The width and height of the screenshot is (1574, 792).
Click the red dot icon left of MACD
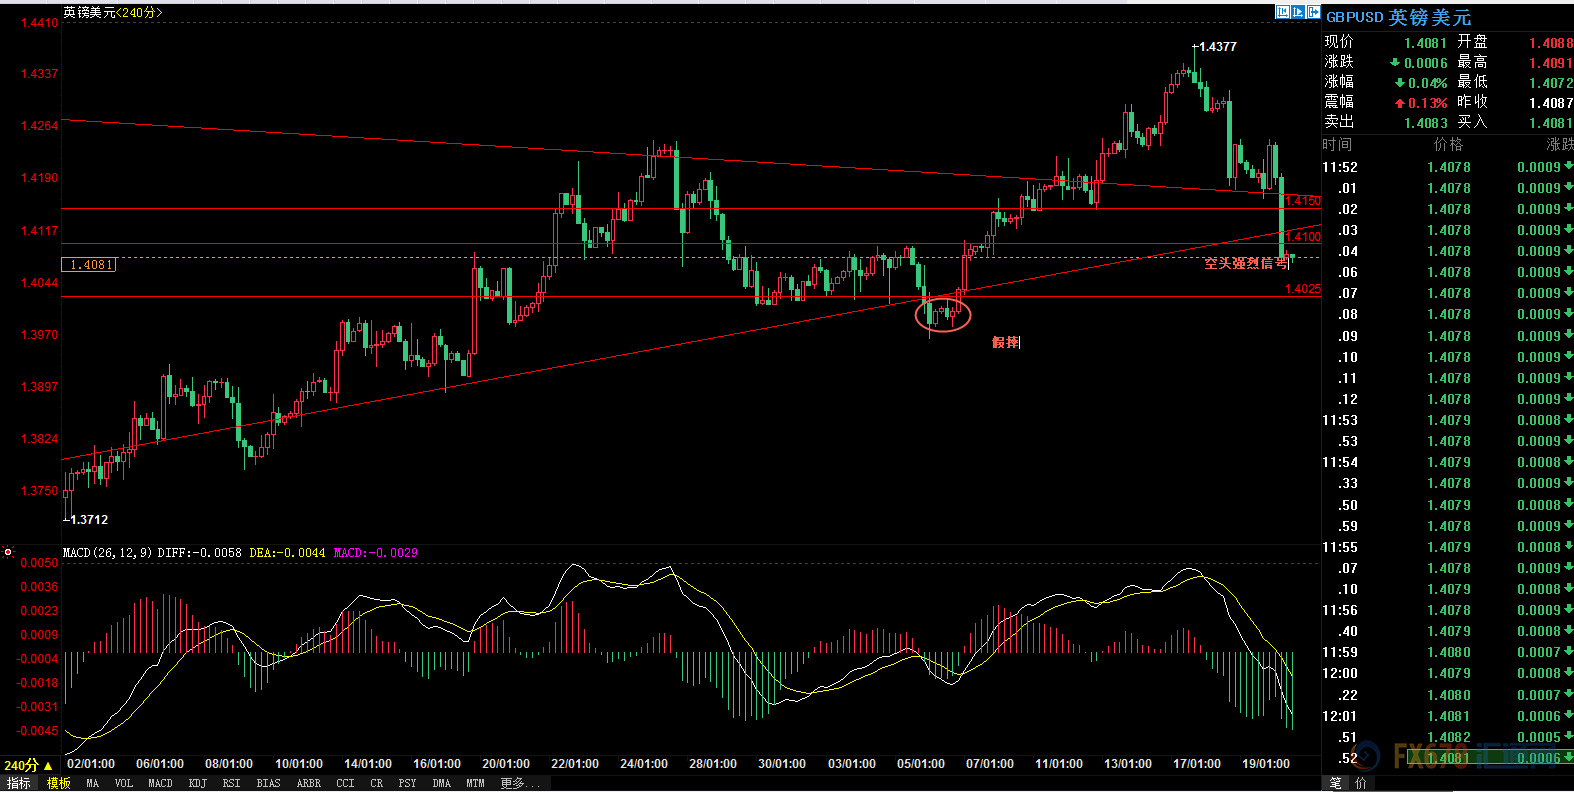pos(8,552)
